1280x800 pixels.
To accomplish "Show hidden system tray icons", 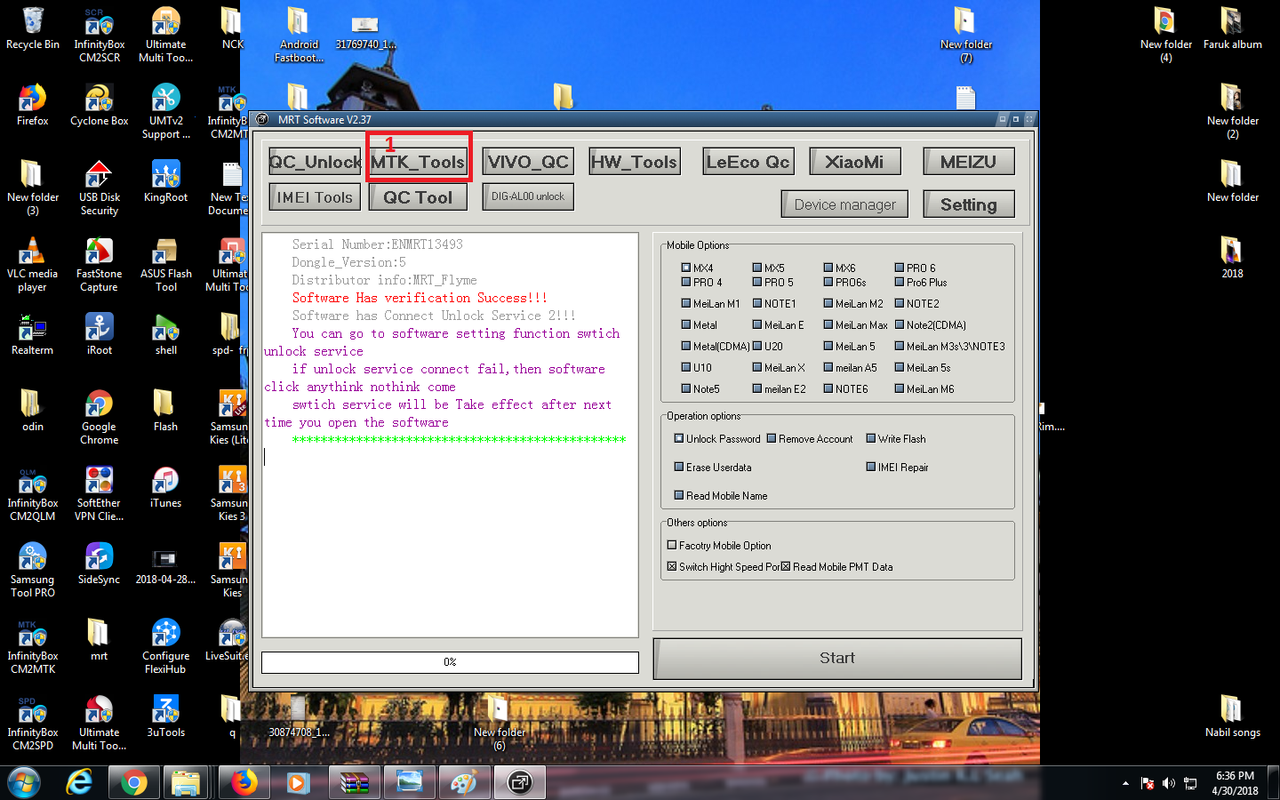I will [x=1126, y=783].
